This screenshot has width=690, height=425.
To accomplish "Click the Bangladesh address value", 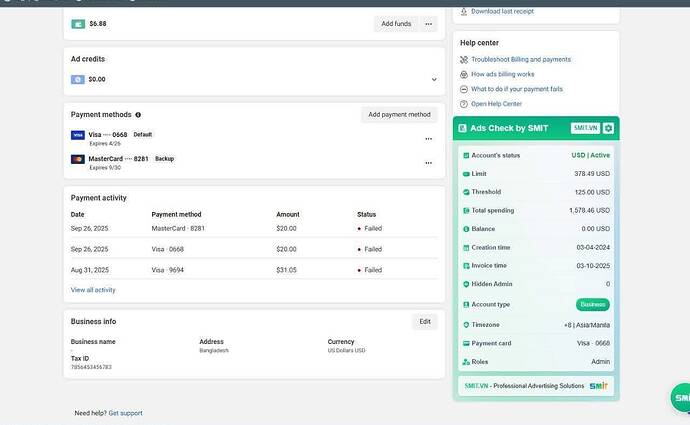I will pyautogui.click(x=214, y=351).
